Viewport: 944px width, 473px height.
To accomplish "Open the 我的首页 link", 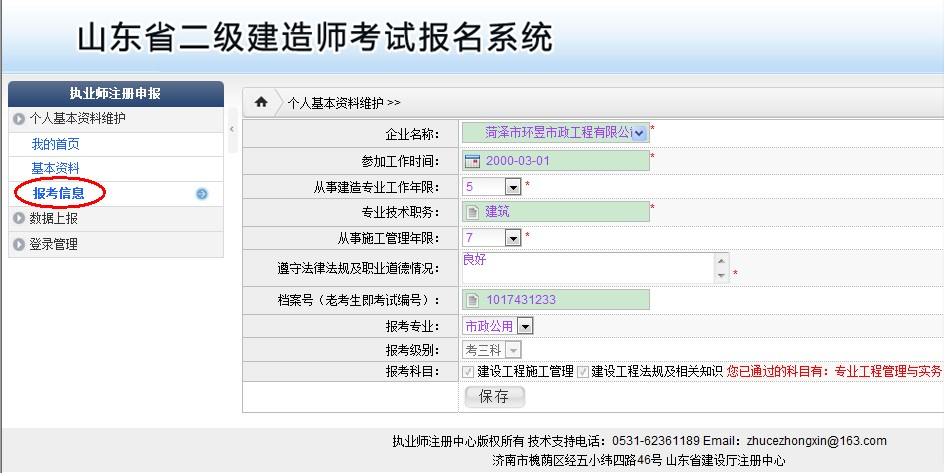I will pos(55,144).
